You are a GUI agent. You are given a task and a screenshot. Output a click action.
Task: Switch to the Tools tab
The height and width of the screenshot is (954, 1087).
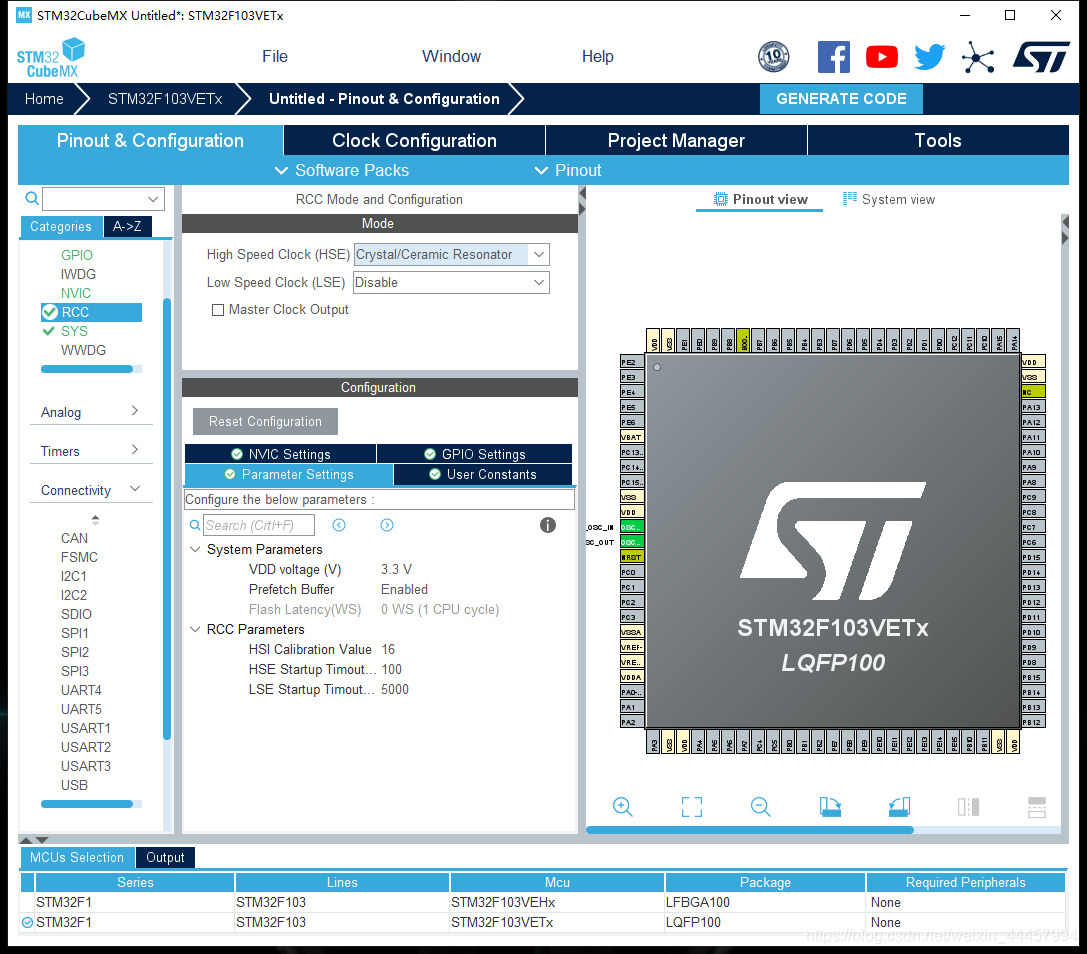tap(938, 141)
